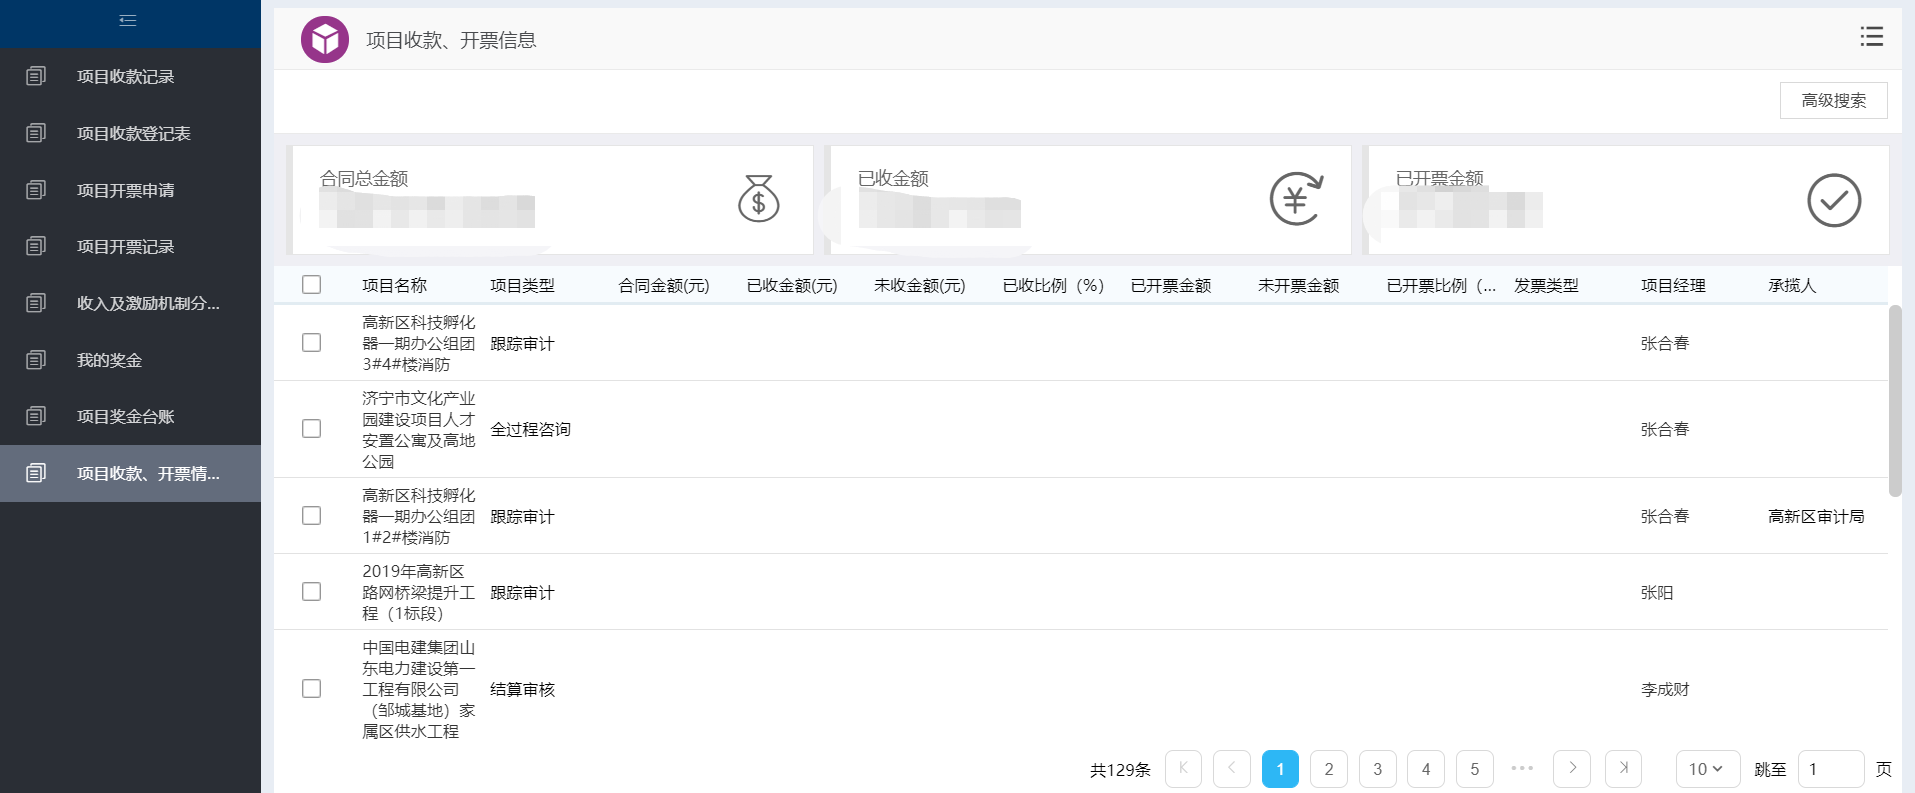Go to page 3 in pagination
Image resolution: width=1915 pixels, height=793 pixels.
click(1377, 769)
